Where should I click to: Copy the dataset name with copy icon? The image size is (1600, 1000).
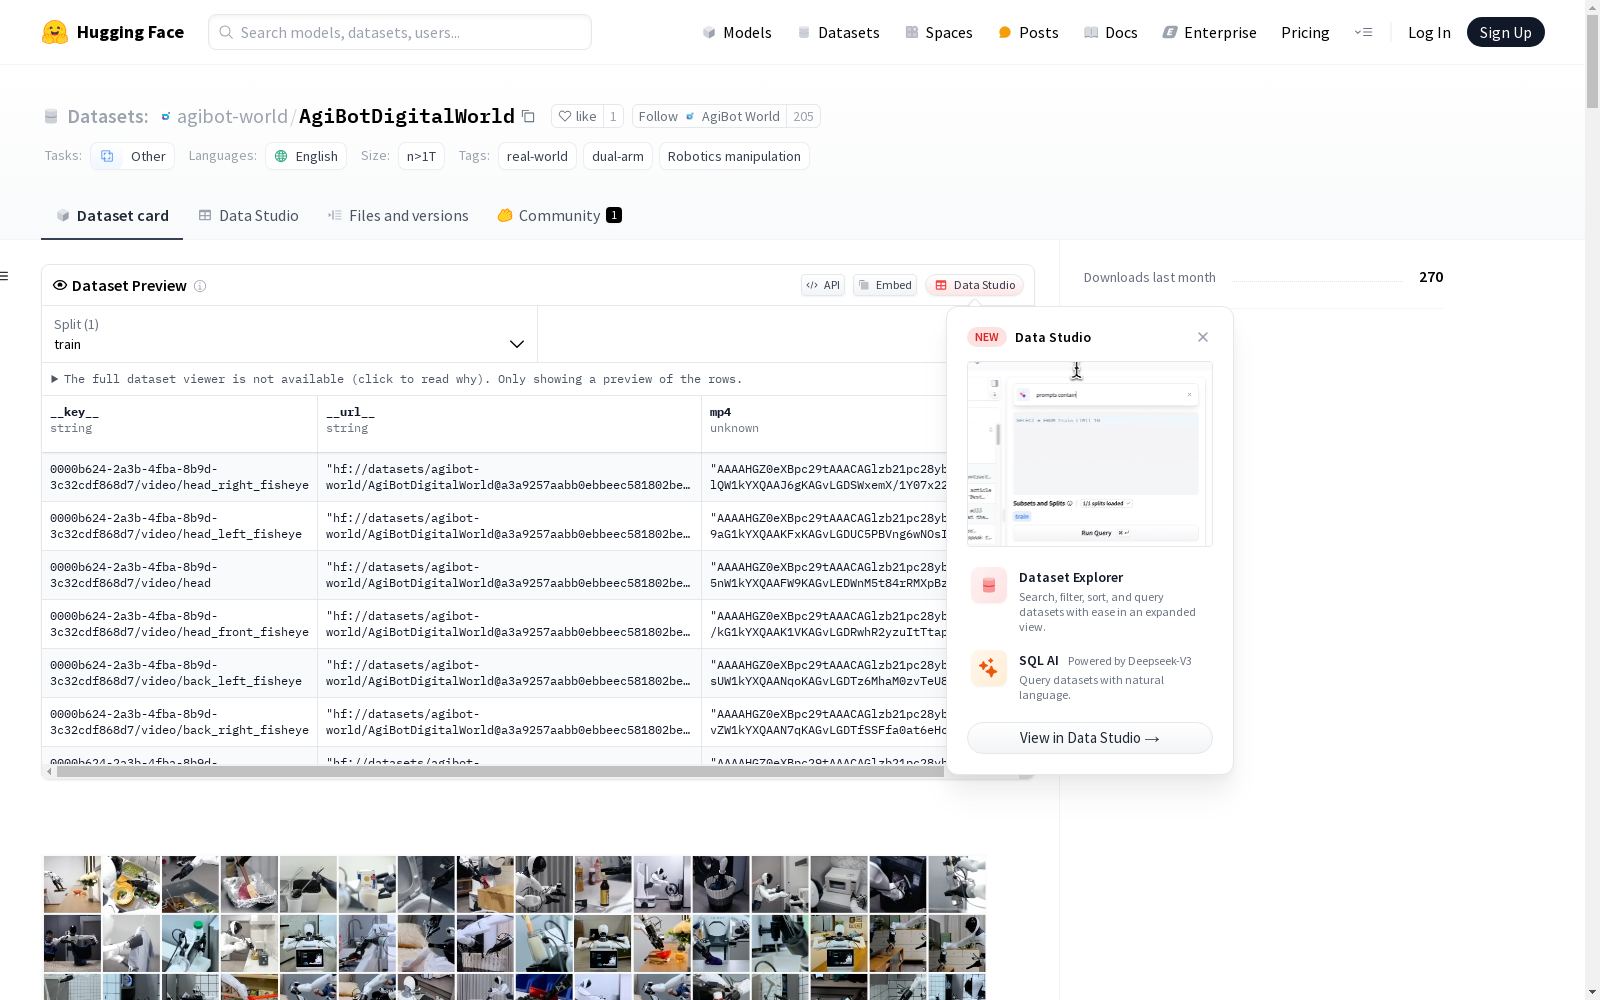pos(528,116)
